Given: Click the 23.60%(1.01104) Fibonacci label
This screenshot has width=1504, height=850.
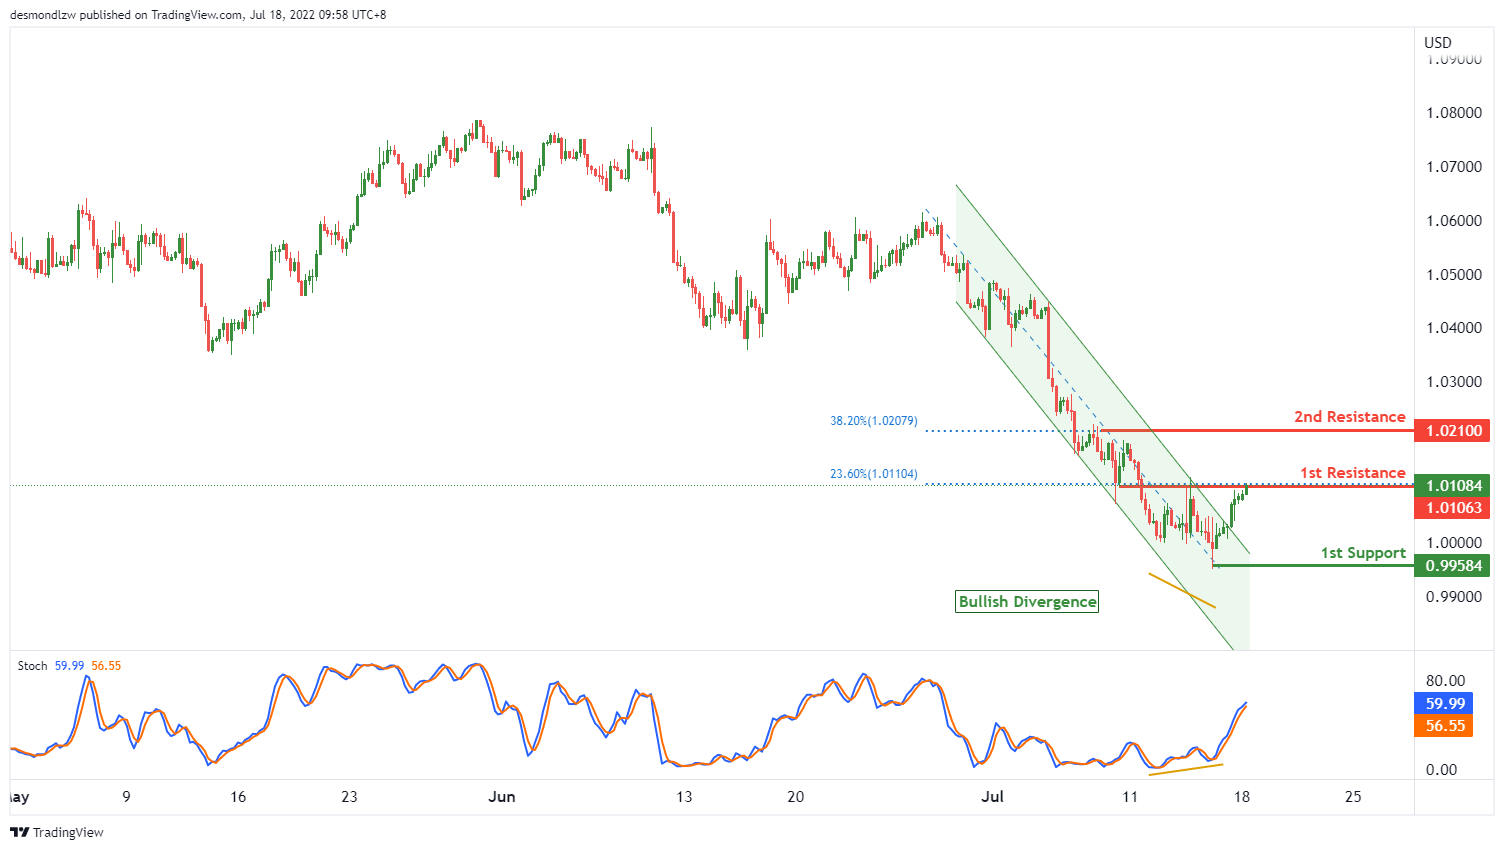Looking at the screenshot, I should pyautogui.click(x=873, y=474).
